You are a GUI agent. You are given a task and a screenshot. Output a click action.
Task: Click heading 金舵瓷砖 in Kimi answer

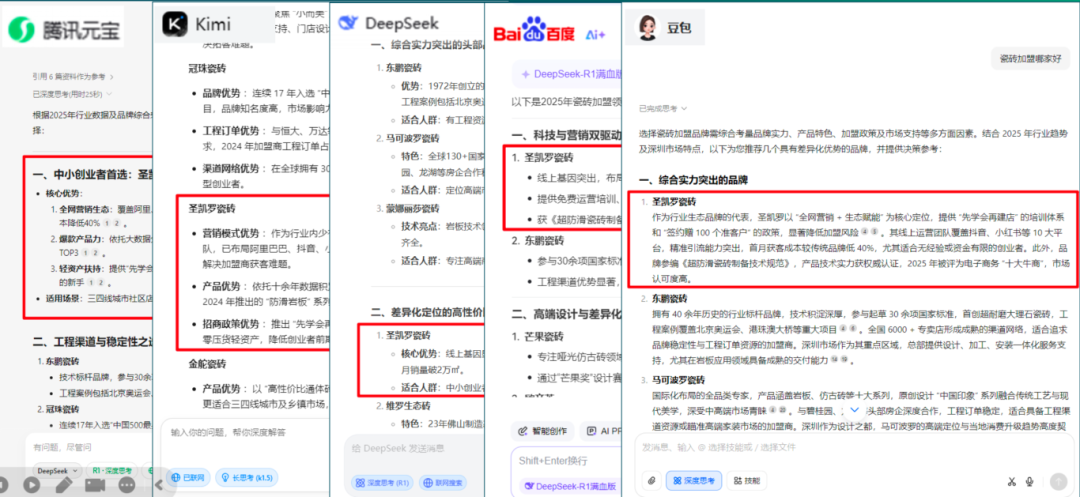(207, 363)
